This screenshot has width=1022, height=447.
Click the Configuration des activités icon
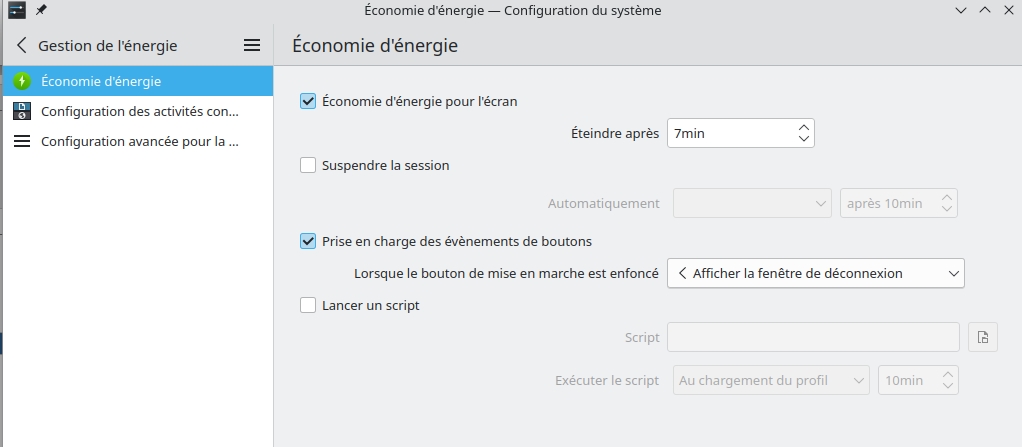click(22, 111)
